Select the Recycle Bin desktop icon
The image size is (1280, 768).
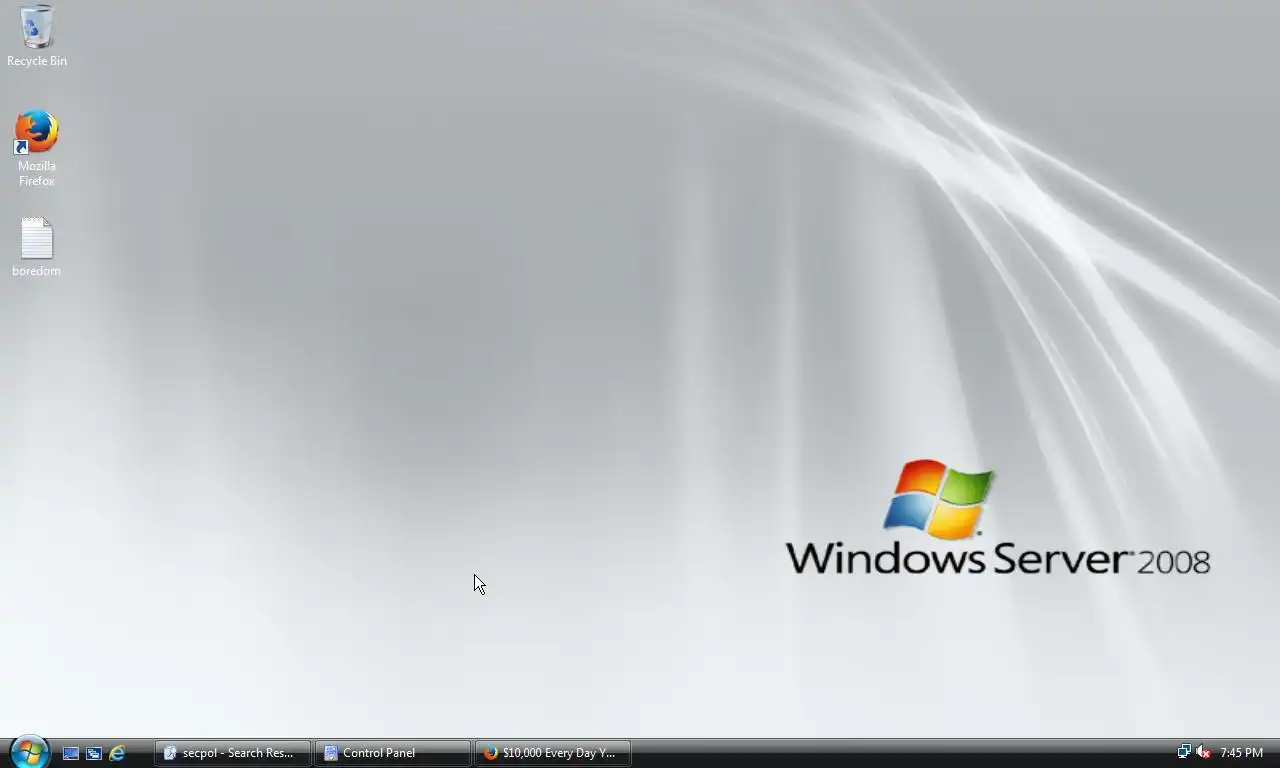[x=37, y=36]
